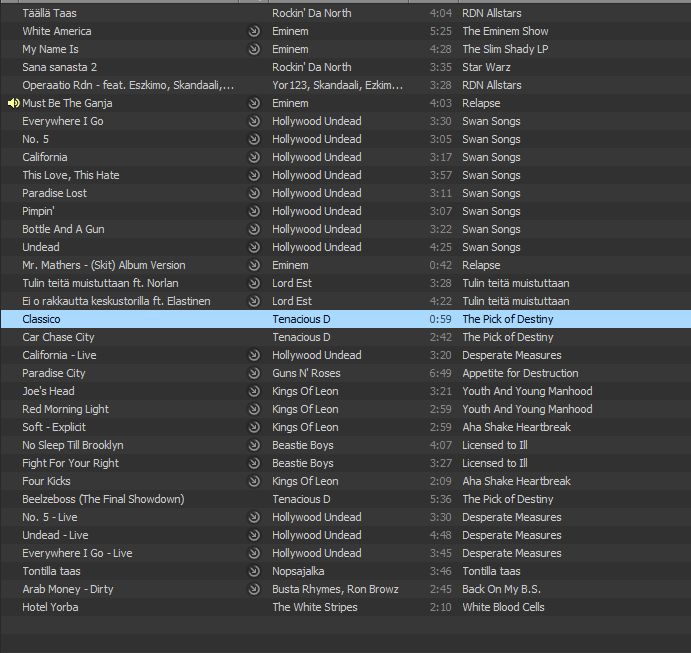Open artist Nopsajalka
Viewport: 691px width, 653px height.
298,571
